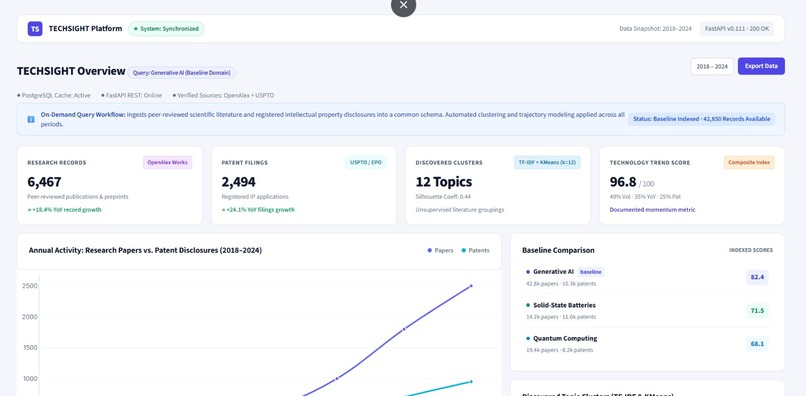
Task: Click the Verified Sources: OpenAlex + USPTO text
Action: coord(223,96)
